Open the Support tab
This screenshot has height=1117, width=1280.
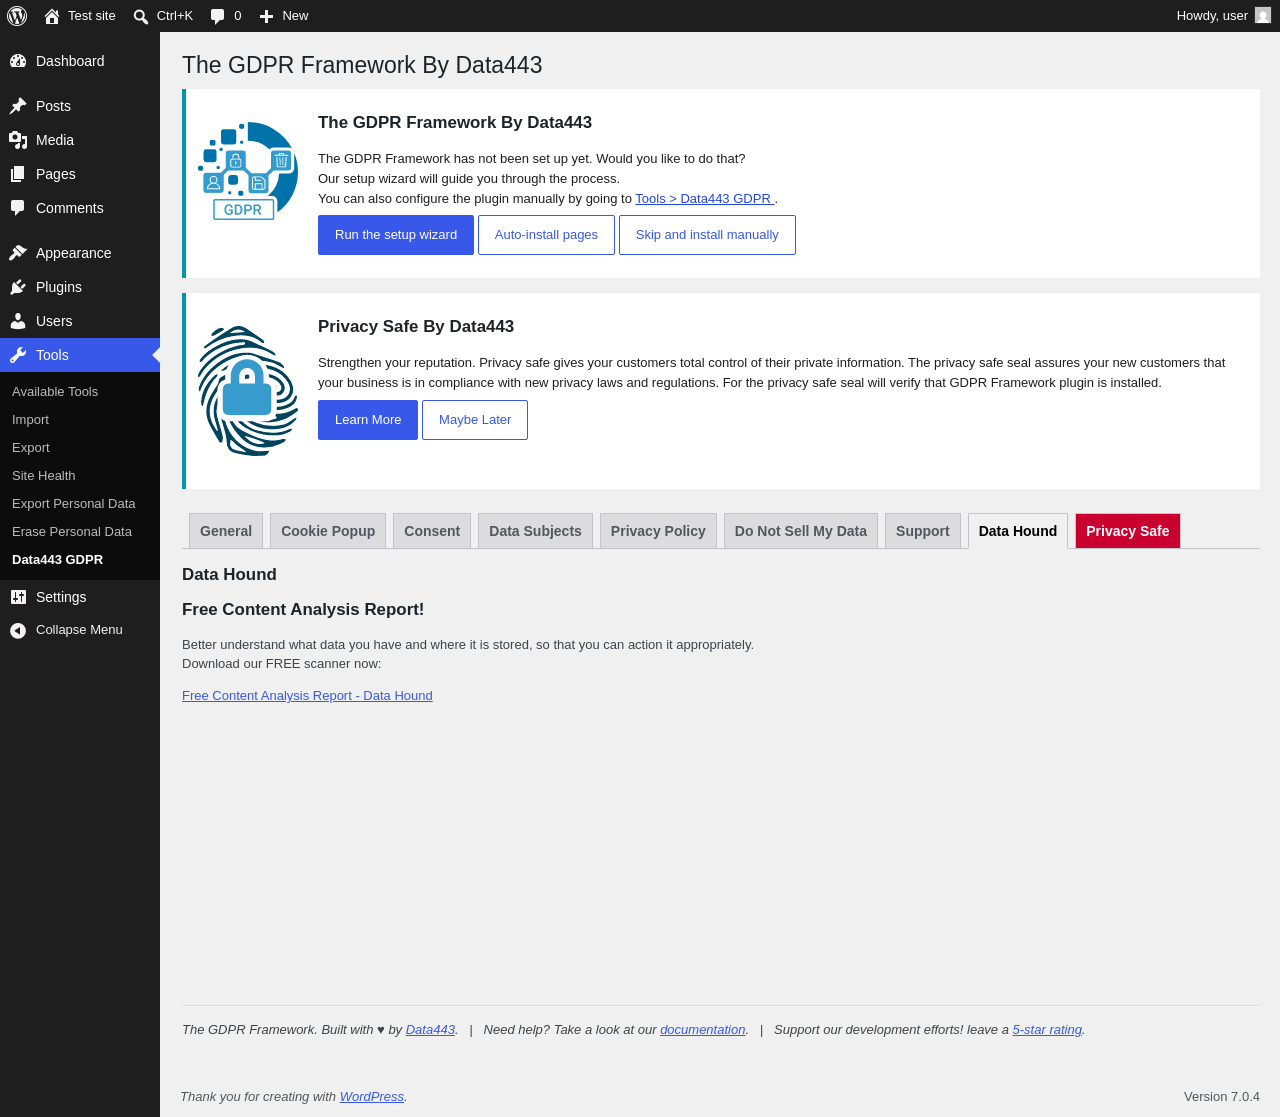(x=923, y=531)
